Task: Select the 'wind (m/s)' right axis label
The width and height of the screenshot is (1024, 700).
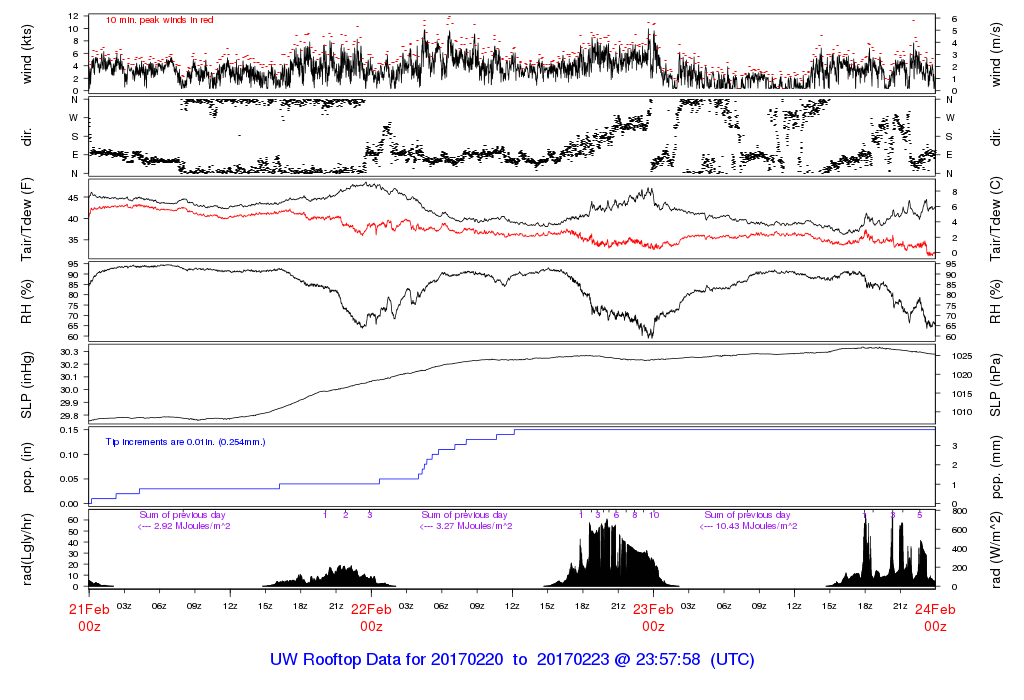Action: 996,54
